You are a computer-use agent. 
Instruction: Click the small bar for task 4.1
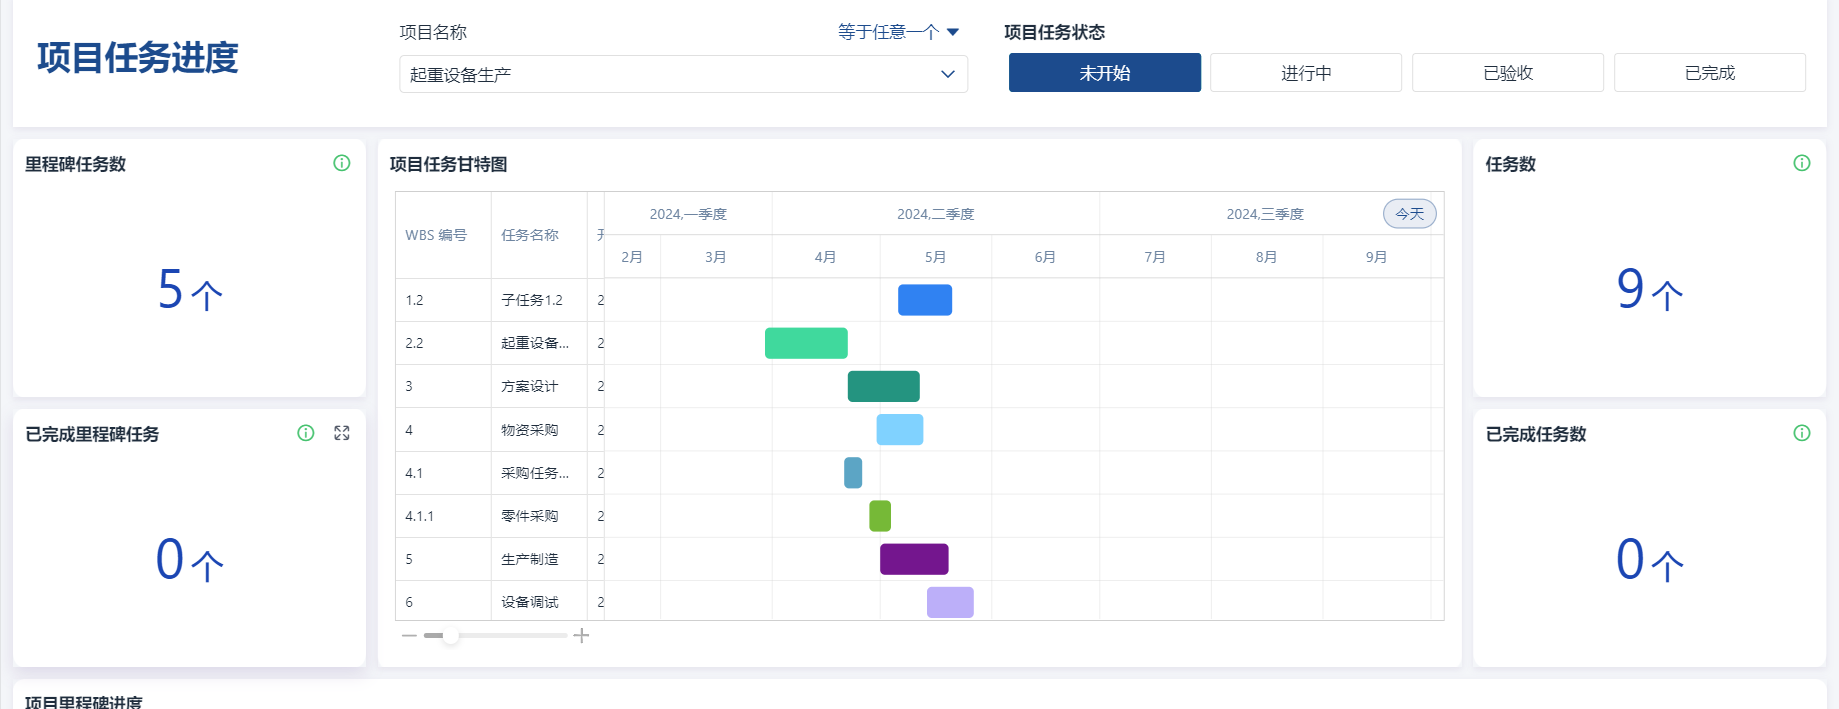853,473
